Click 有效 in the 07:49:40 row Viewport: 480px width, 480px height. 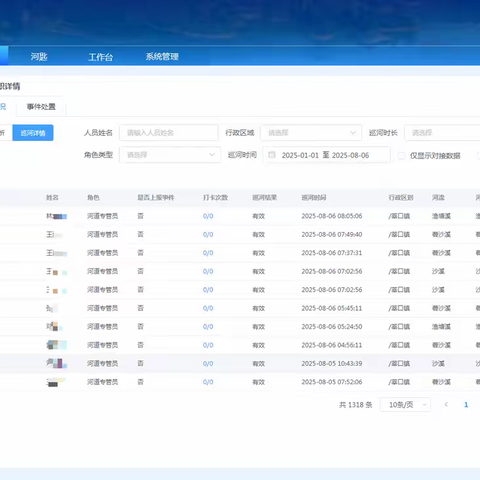coord(259,235)
